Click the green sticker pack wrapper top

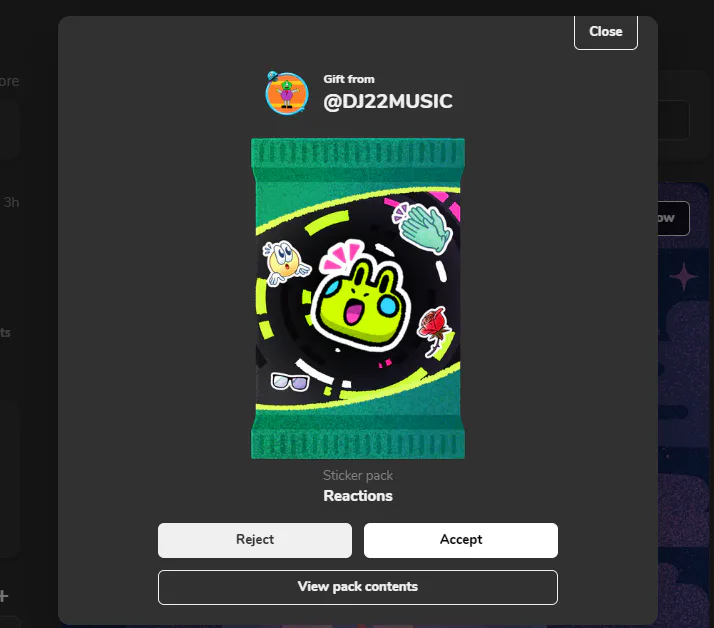point(358,153)
